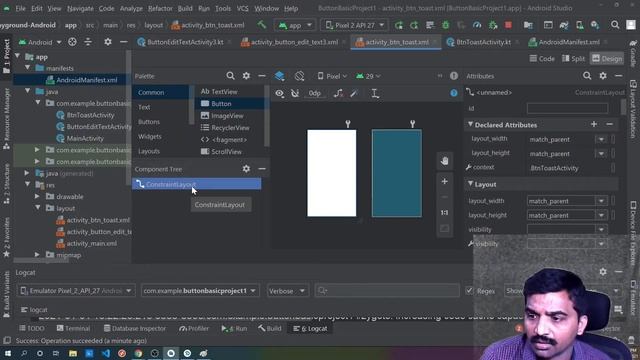Click the scroll from source target icon
Screen dimensions: 640x360
pos(72,42)
